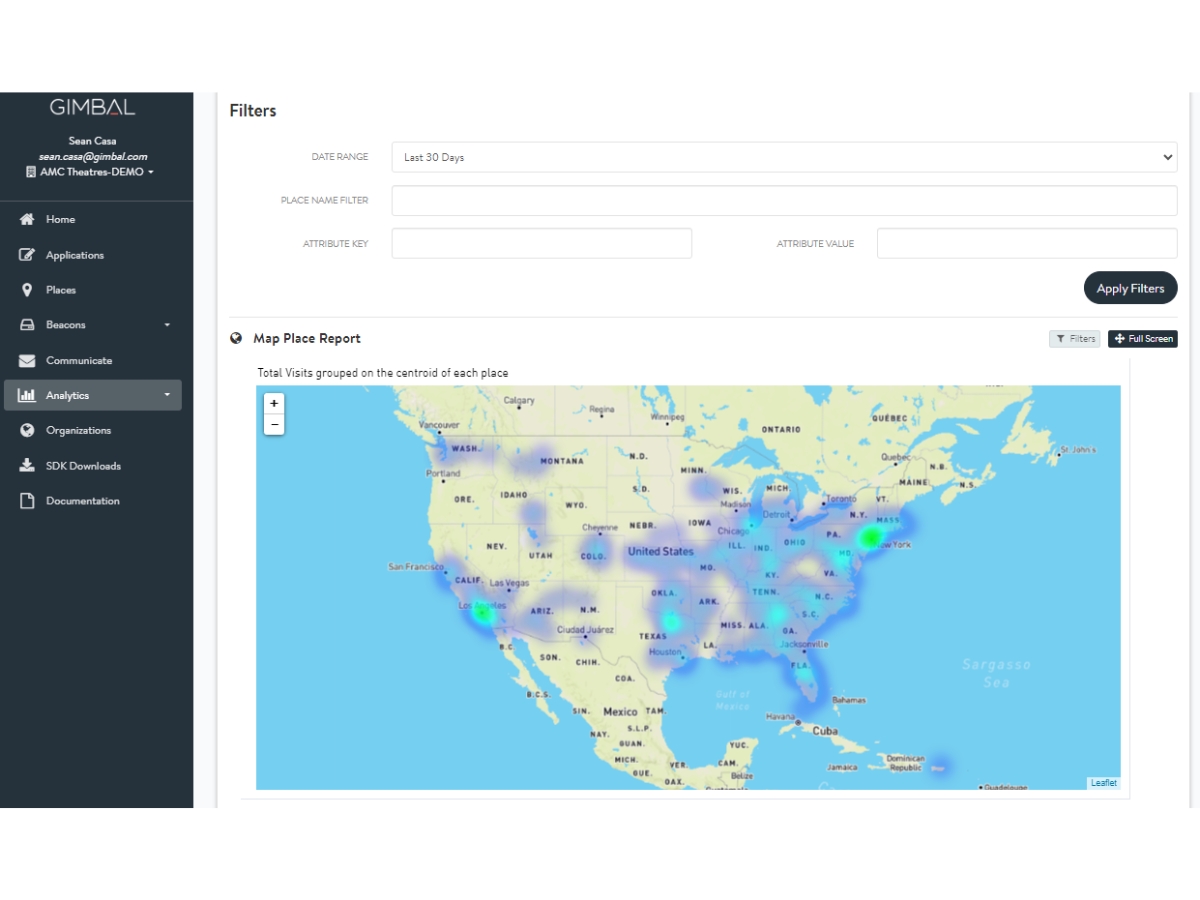
Task: Toggle the Filters button on map report
Action: coord(1075,339)
